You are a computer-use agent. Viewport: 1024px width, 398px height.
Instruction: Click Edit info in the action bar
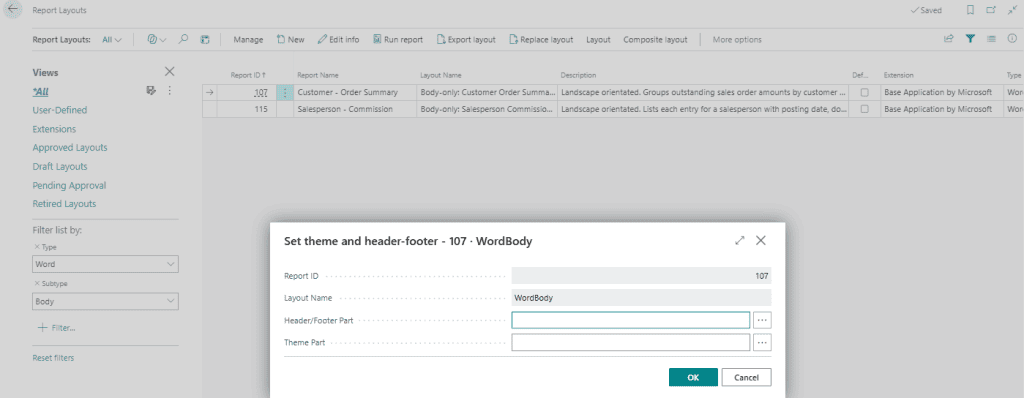(x=338, y=39)
